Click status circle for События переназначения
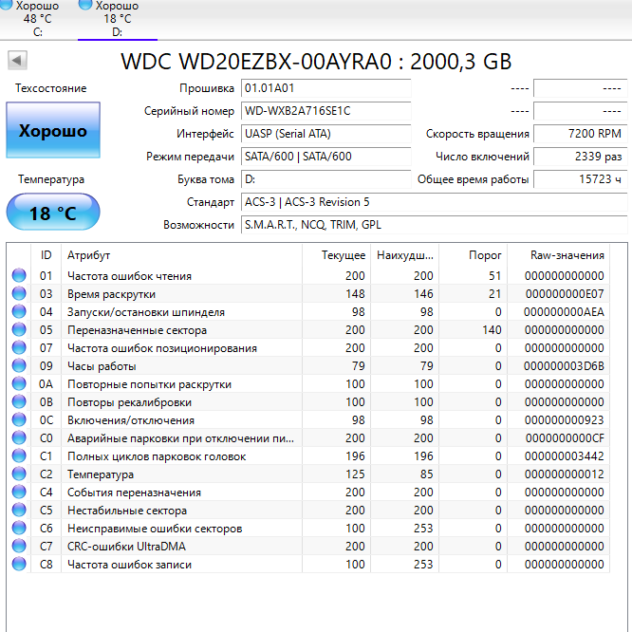632x632 pixels. [x=19, y=492]
